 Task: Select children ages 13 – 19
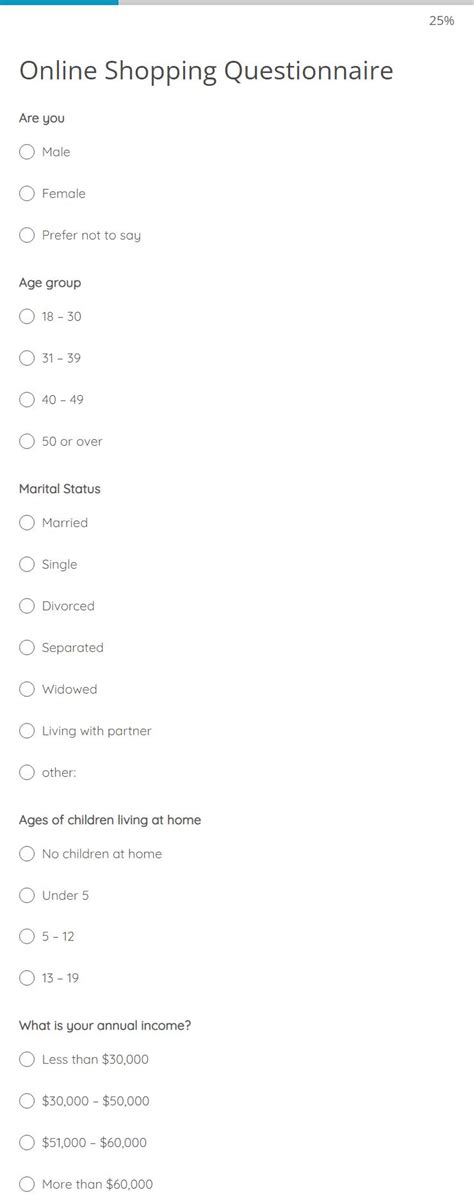pos(27,979)
